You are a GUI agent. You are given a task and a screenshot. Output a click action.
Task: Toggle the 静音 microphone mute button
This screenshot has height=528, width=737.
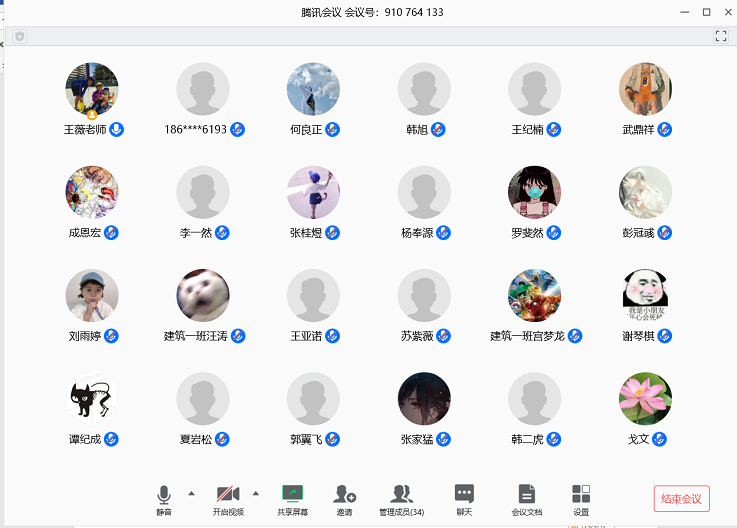tap(164, 494)
